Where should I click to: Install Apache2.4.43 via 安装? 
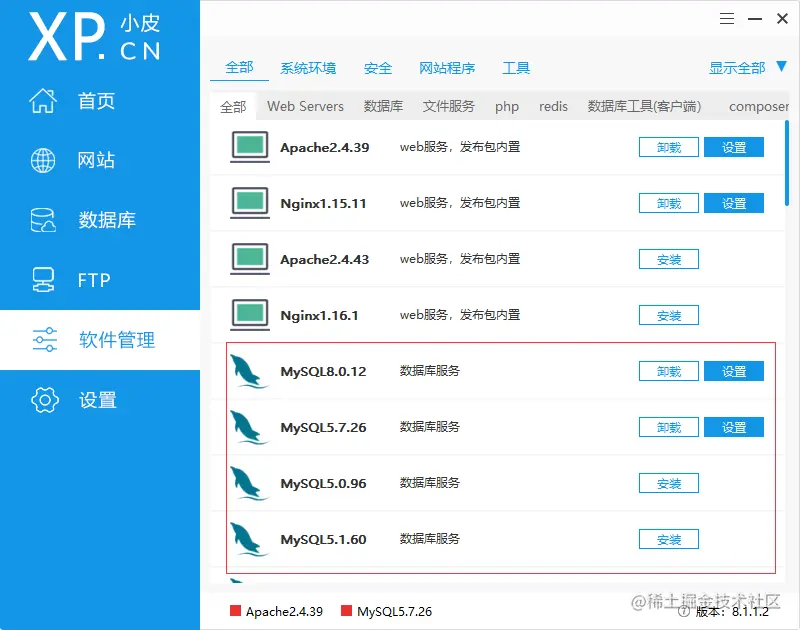coord(669,260)
